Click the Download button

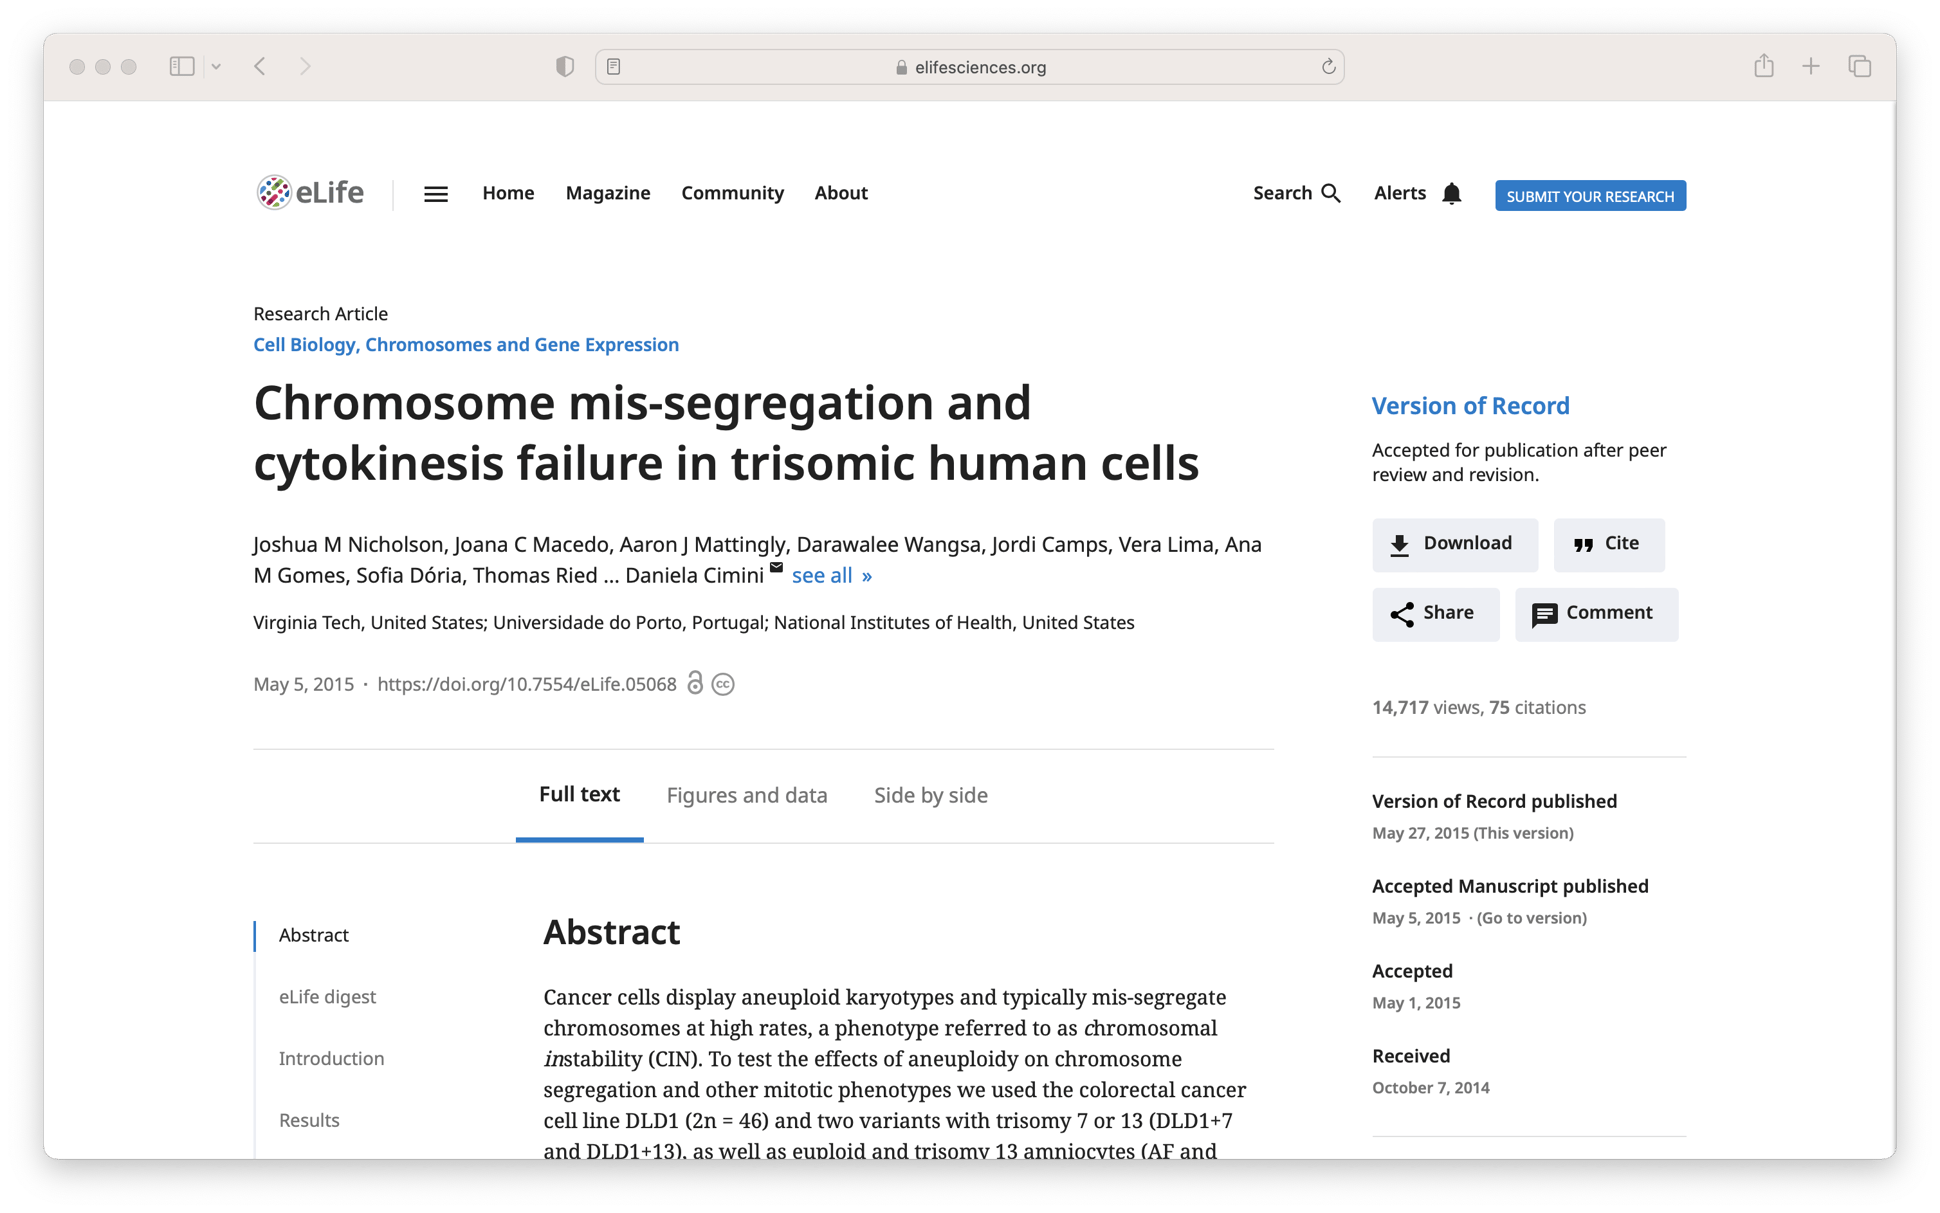pyautogui.click(x=1454, y=544)
